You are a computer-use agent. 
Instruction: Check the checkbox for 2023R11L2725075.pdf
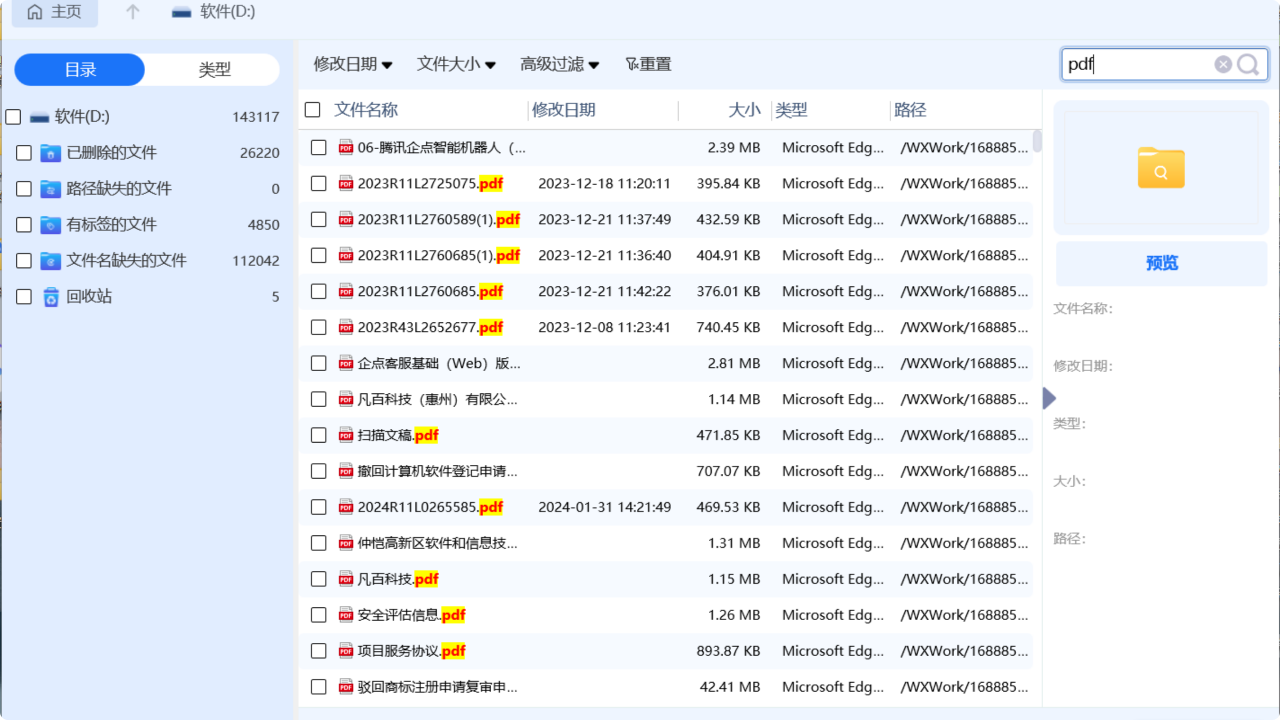(318, 183)
